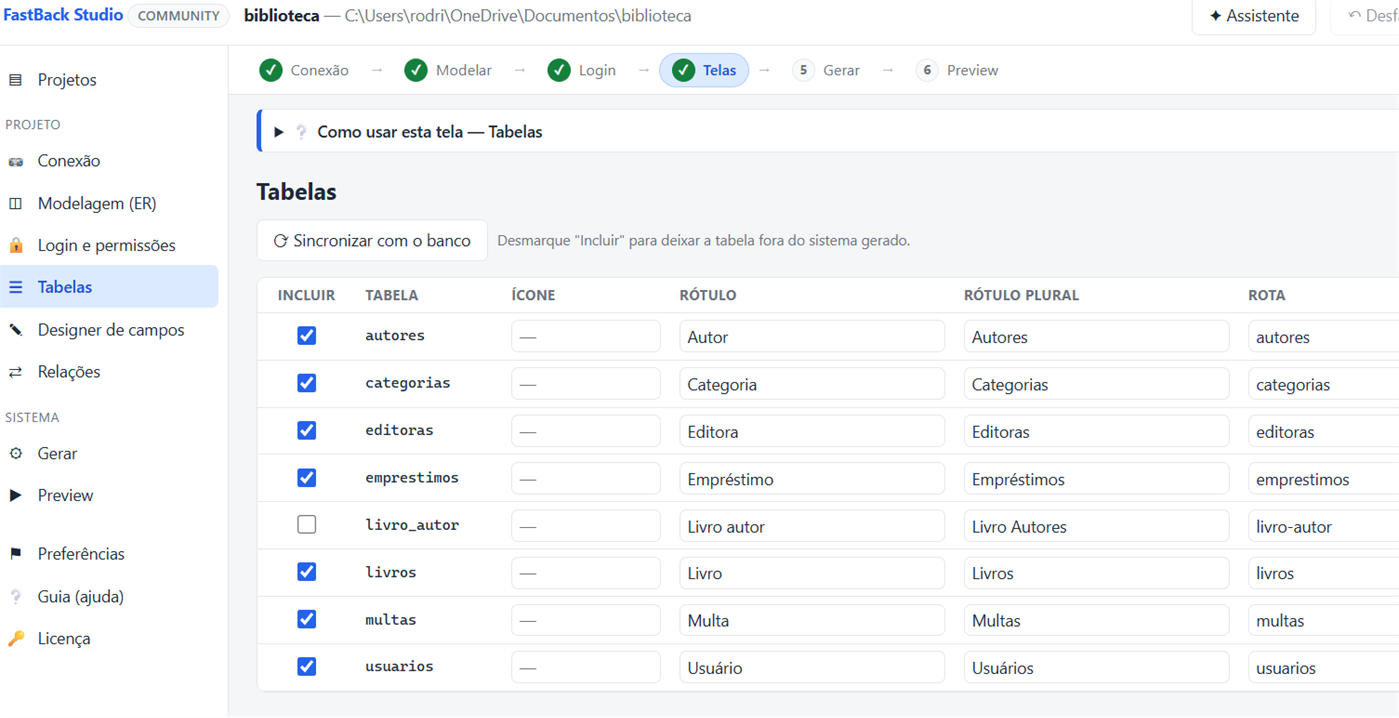The image size is (1399, 718).
Task: Open the ícone picker for emprestimos
Action: click(586, 479)
